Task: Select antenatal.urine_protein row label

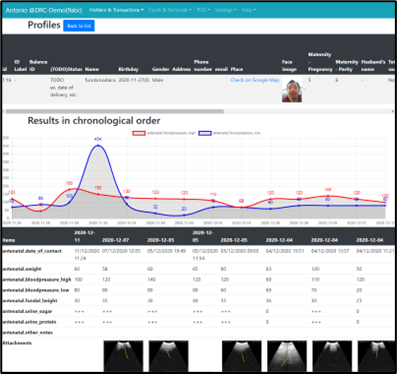Action: click(29, 322)
